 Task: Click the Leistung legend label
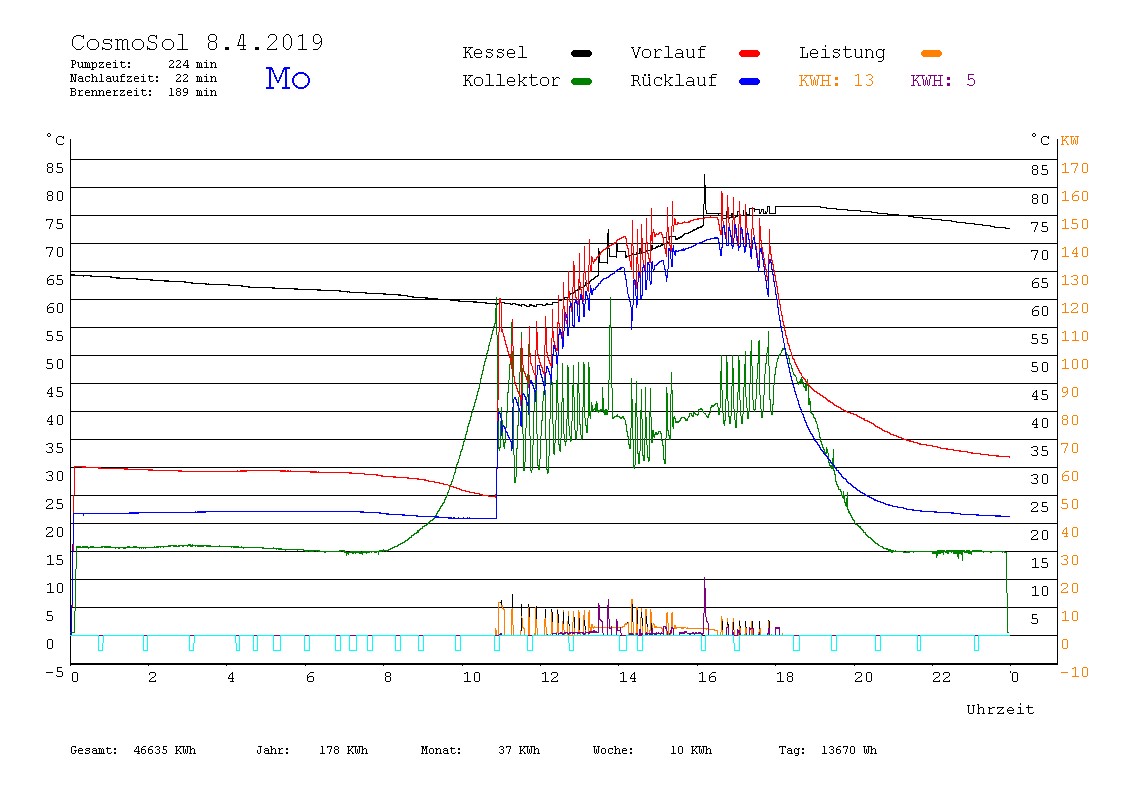coord(842,53)
